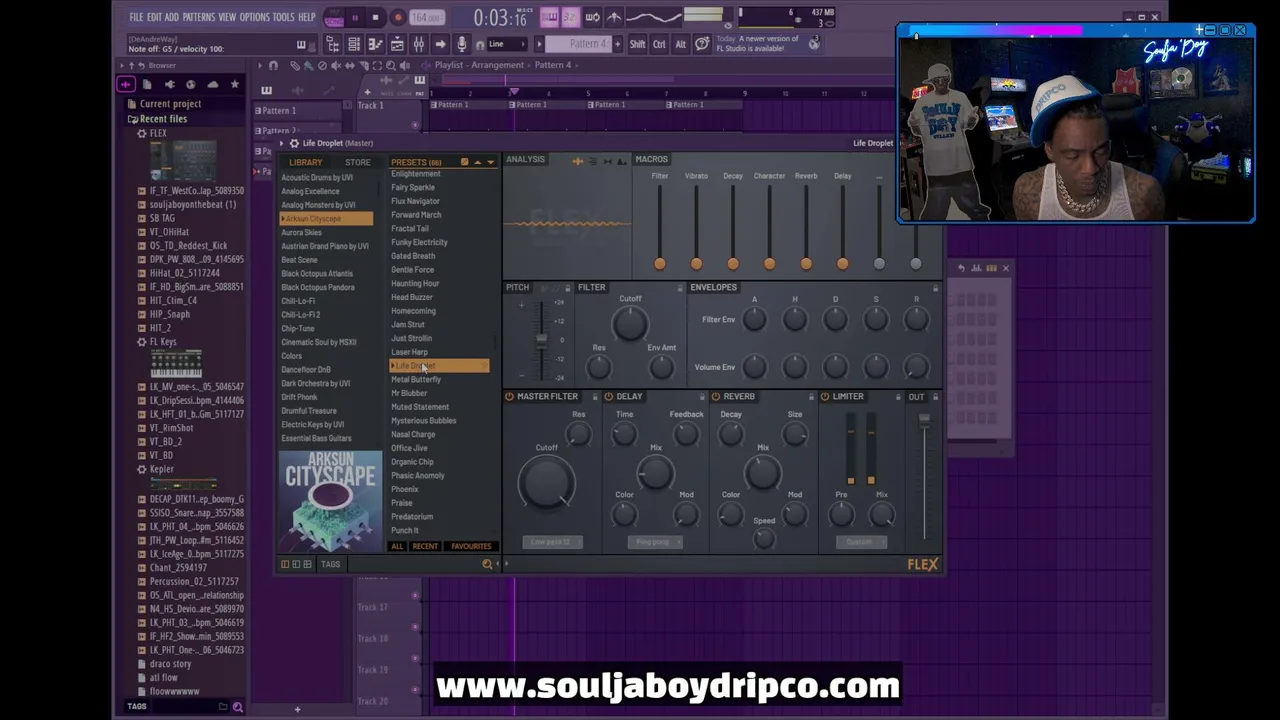1280x720 pixels.
Task: Click the FL Studio update notification icon
Action: pos(814,43)
